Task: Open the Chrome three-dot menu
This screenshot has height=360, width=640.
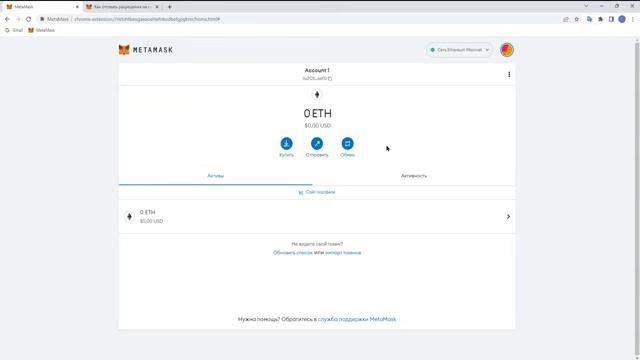Action: (x=633, y=19)
